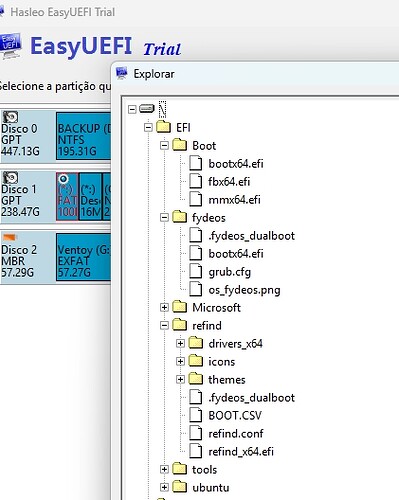The image size is (399, 500).
Task: Click the Disco 1 hard disk icon
Action: coord(11,177)
